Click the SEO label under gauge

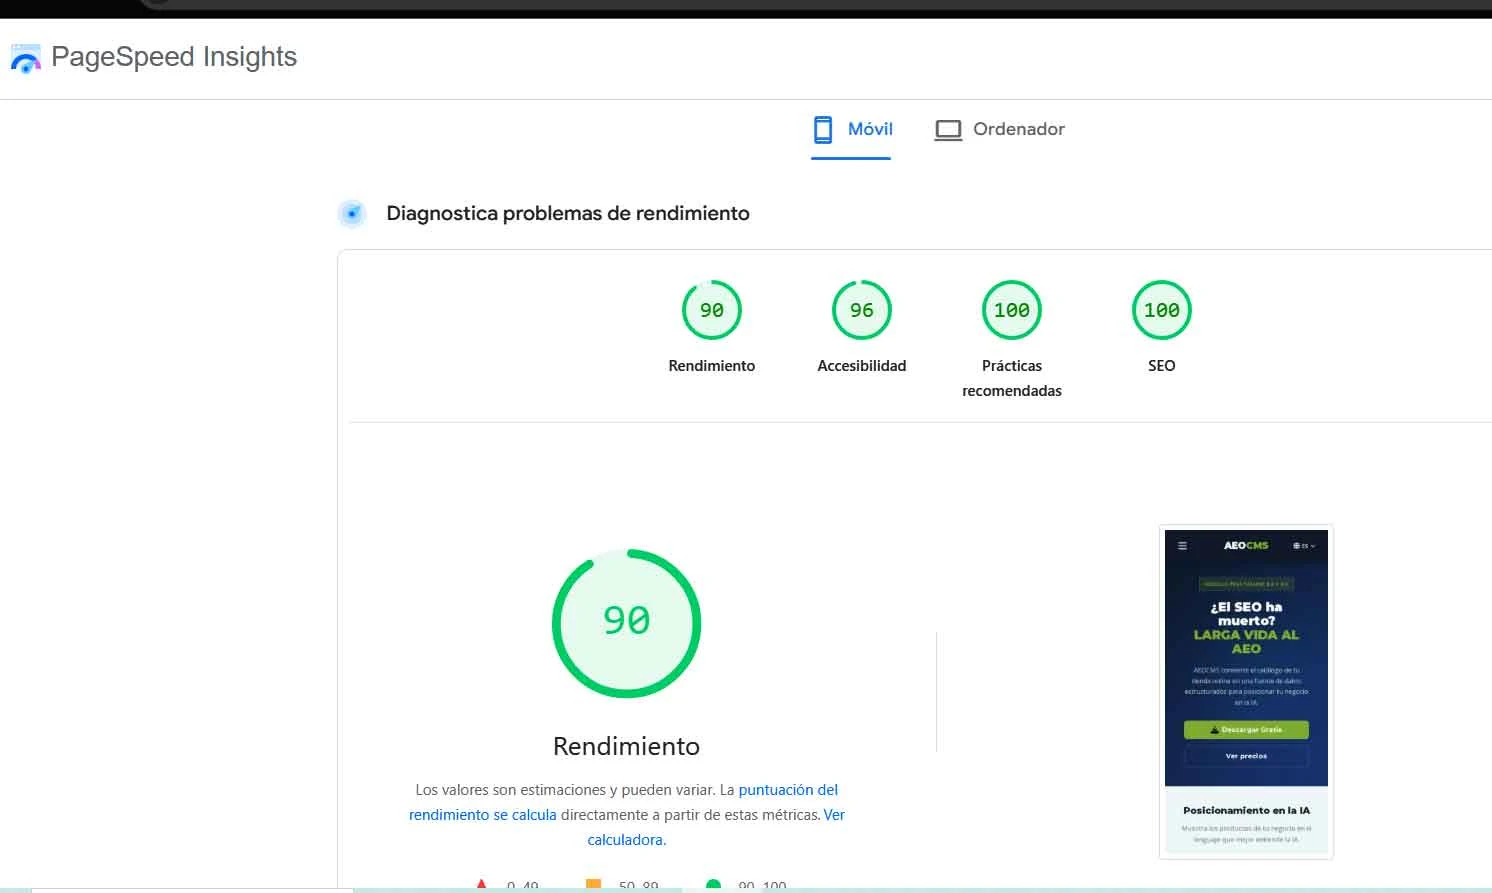[x=1162, y=366]
